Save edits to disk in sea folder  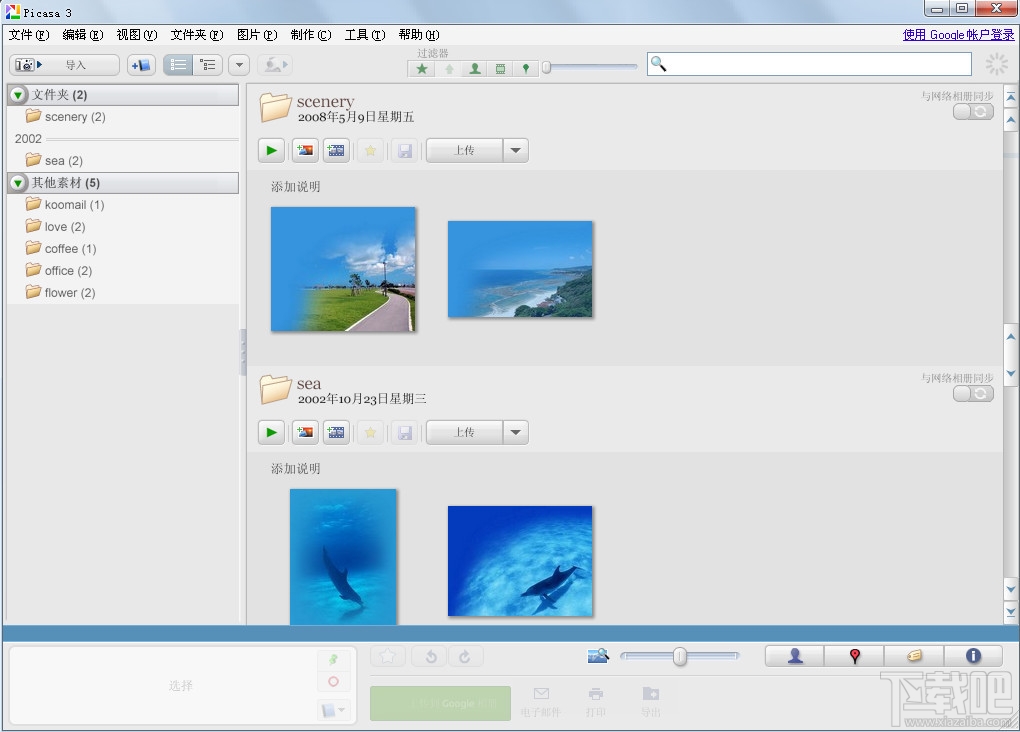click(x=405, y=432)
